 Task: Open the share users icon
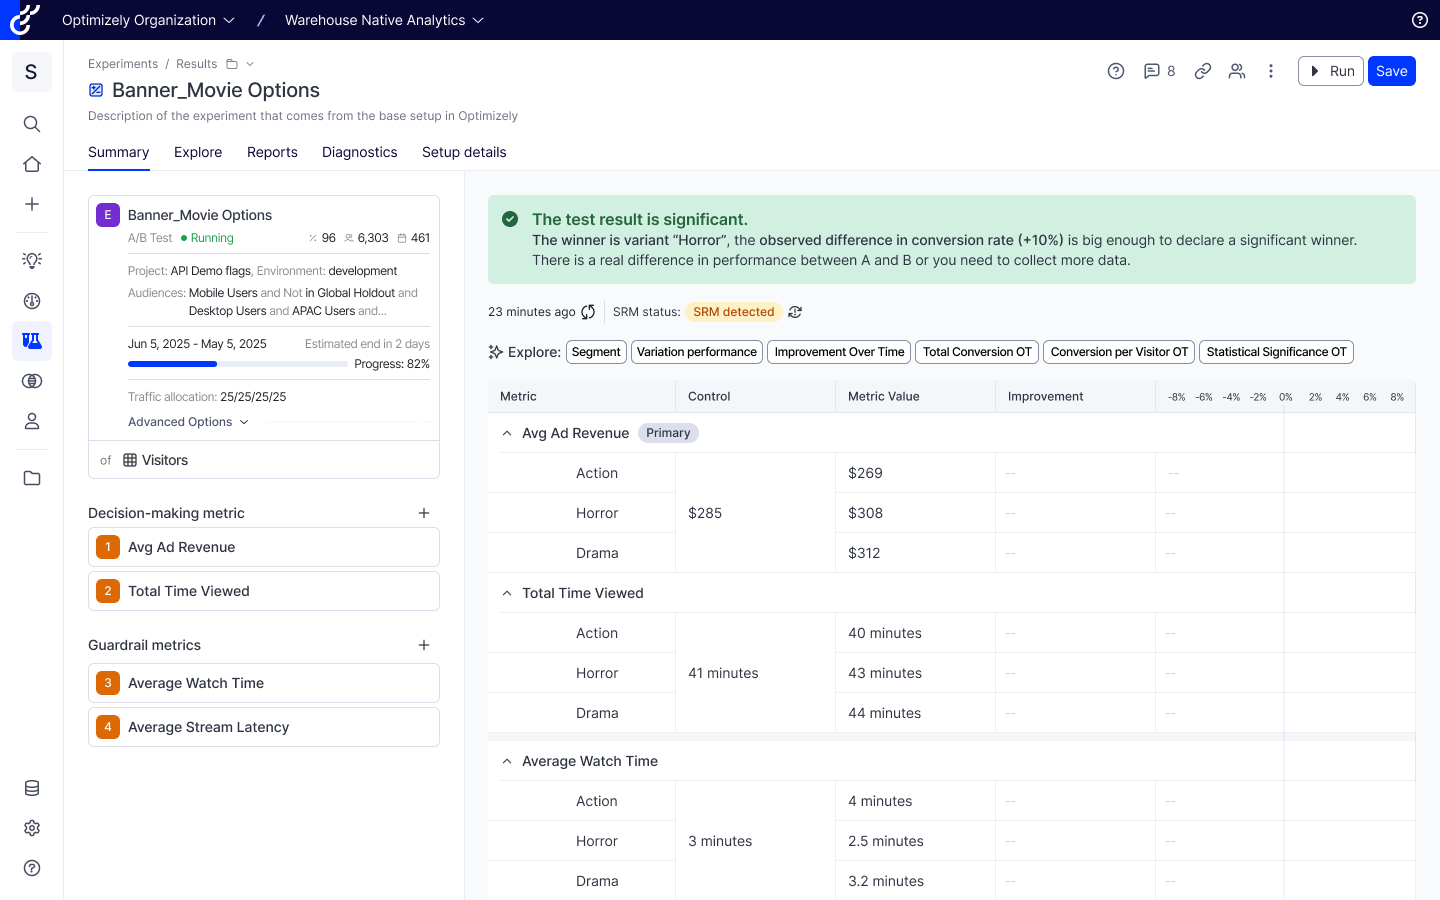click(x=1237, y=71)
